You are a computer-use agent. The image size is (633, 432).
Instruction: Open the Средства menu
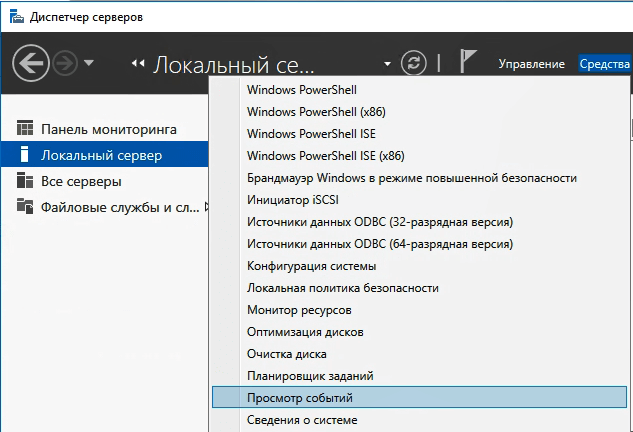click(x=604, y=64)
